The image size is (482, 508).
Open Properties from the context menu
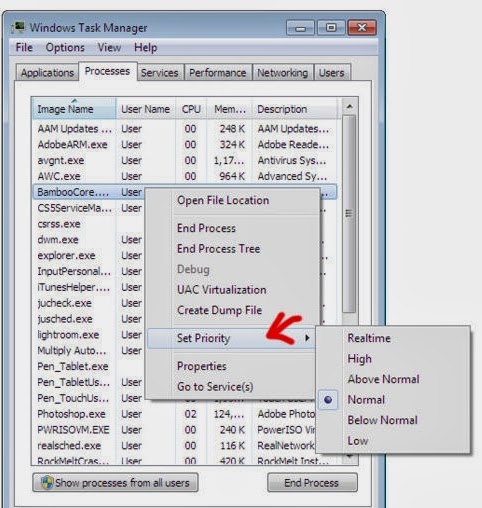tap(202, 366)
